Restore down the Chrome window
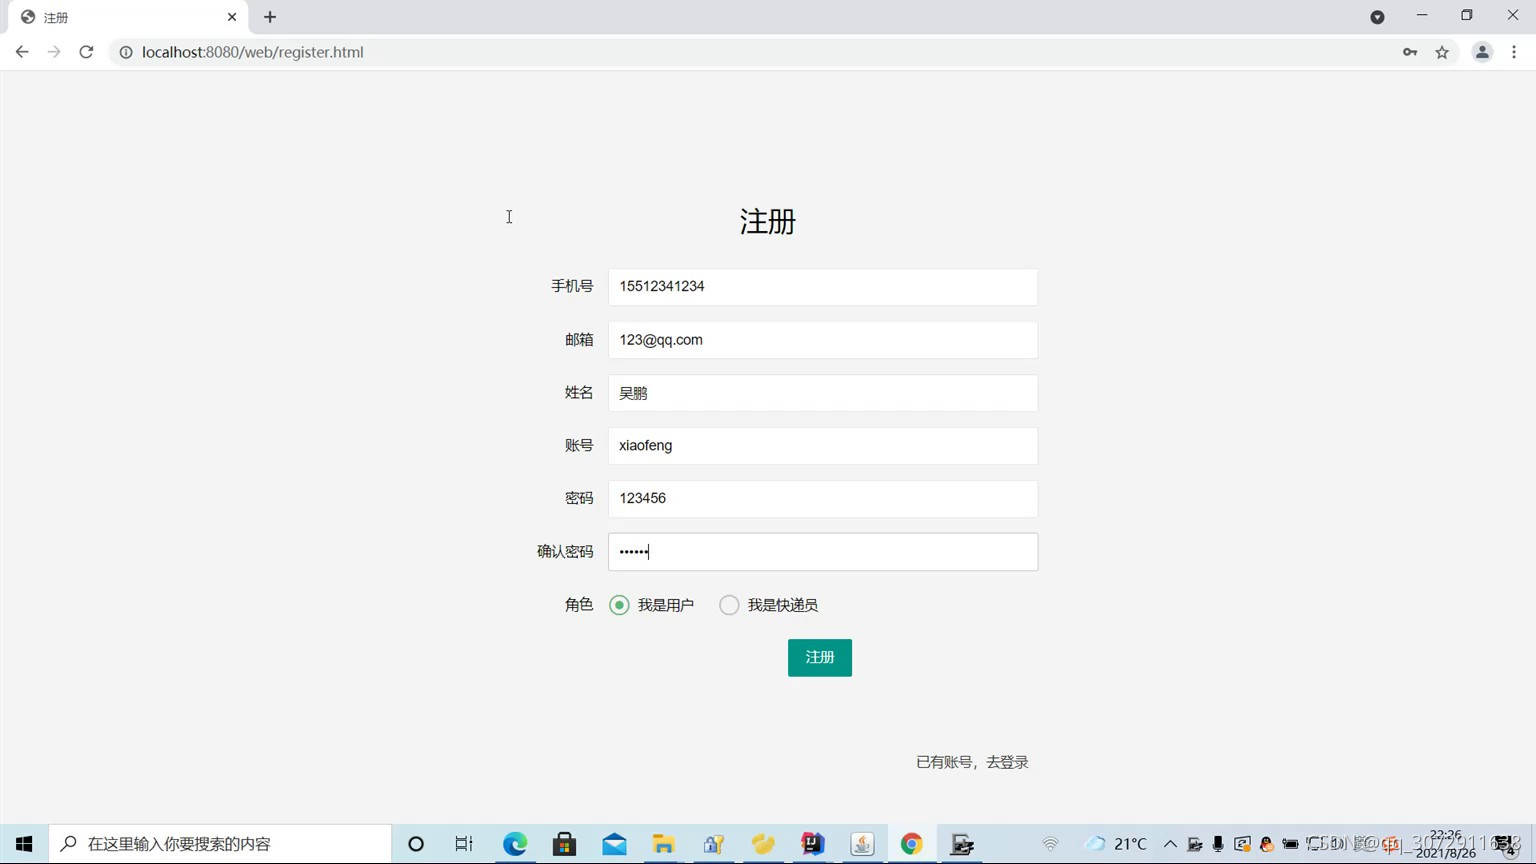Image resolution: width=1536 pixels, height=864 pixels. tap(1467, 16)
